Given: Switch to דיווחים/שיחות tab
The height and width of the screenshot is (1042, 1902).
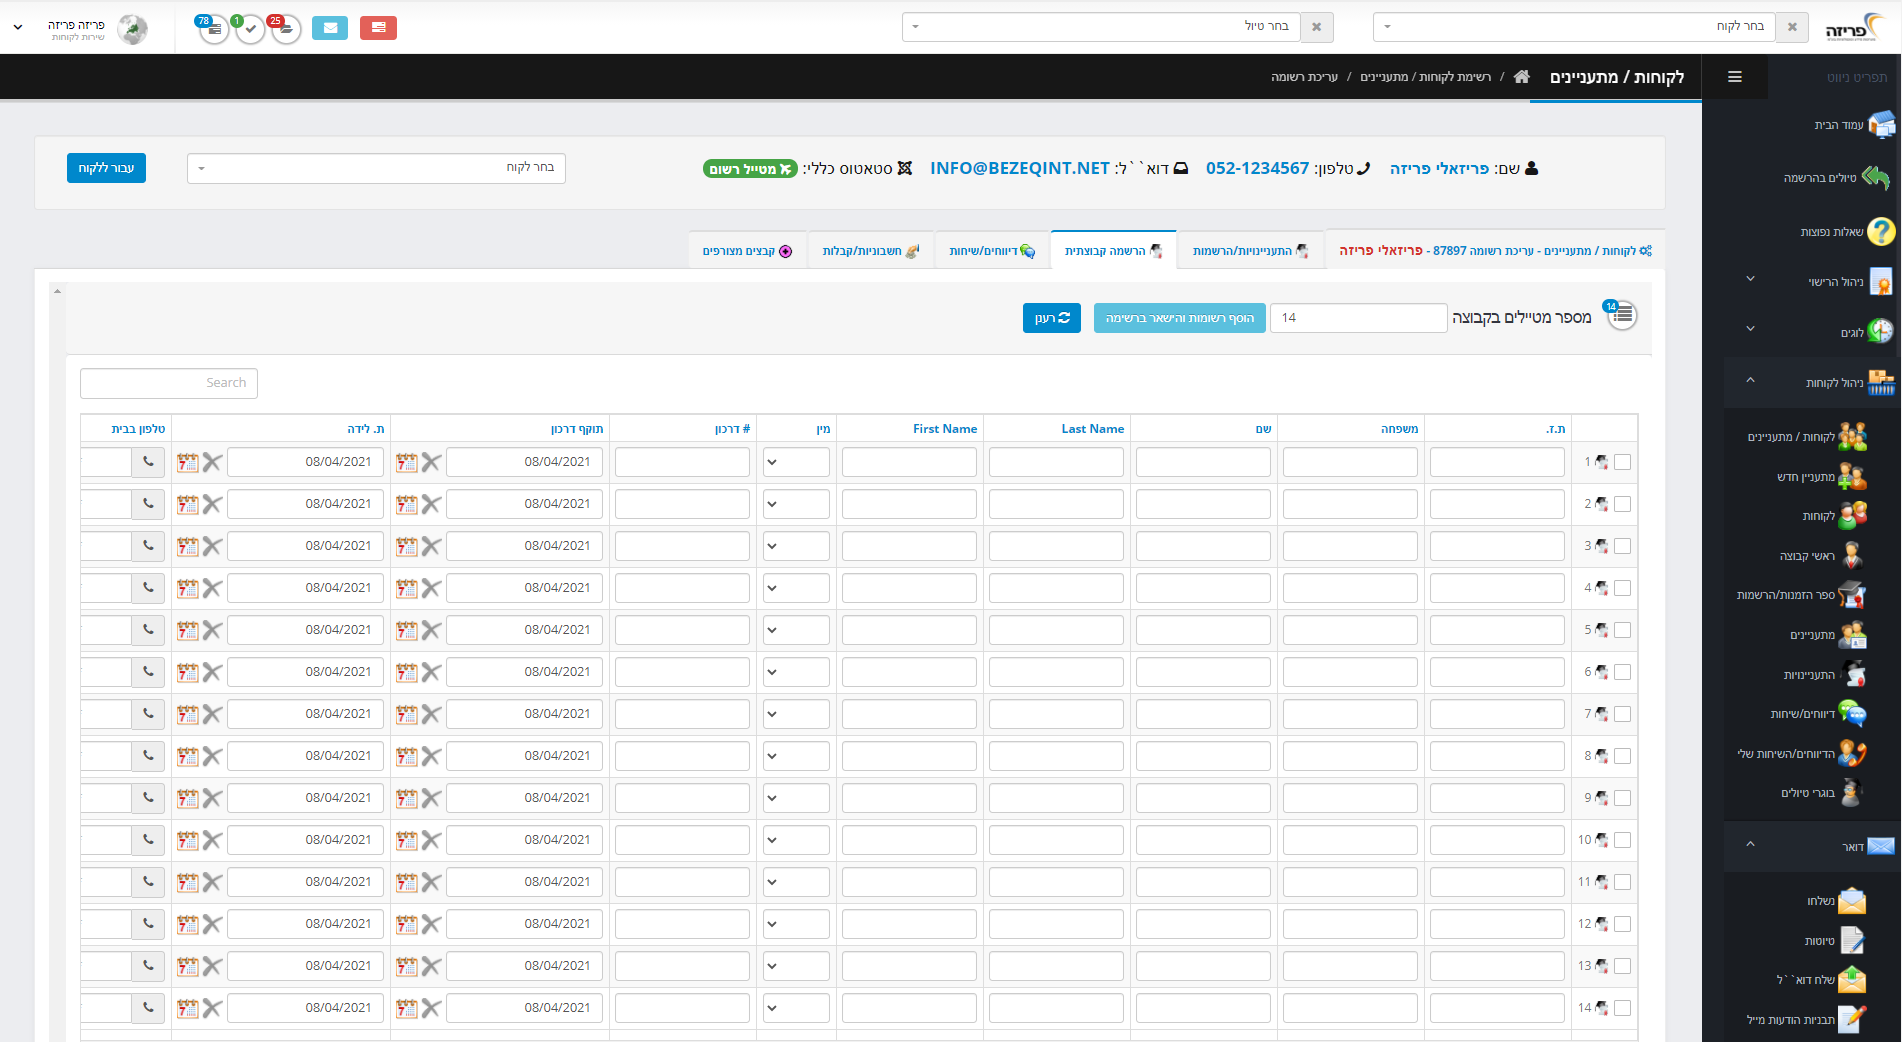Looking at the screenshot, I should (992, 251).
